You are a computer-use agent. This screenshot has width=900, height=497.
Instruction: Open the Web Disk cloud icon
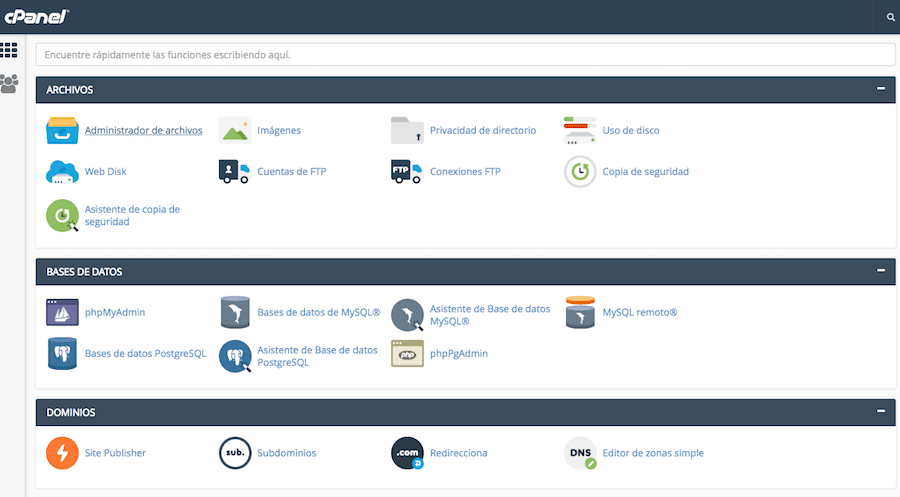[62, 172]
